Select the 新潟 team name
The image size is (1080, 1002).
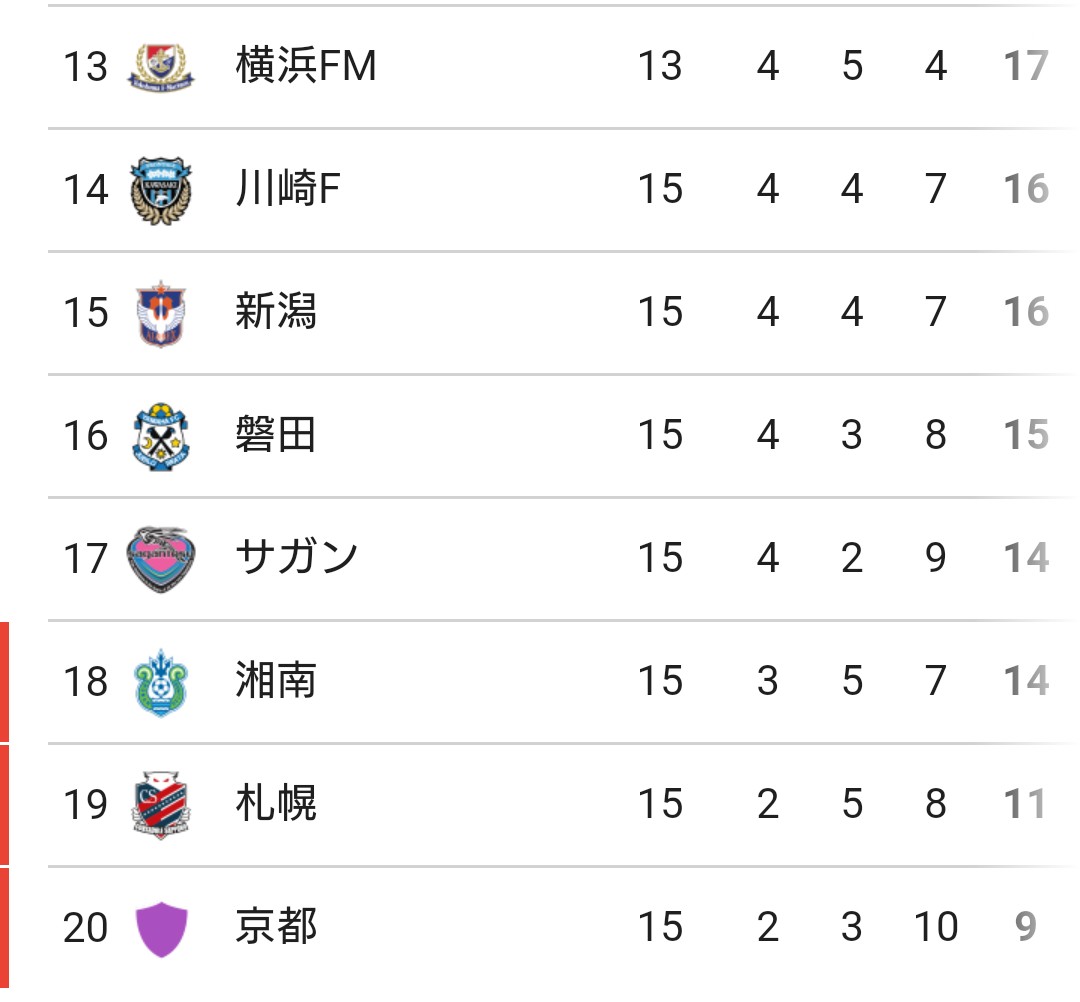coord(276,311)
